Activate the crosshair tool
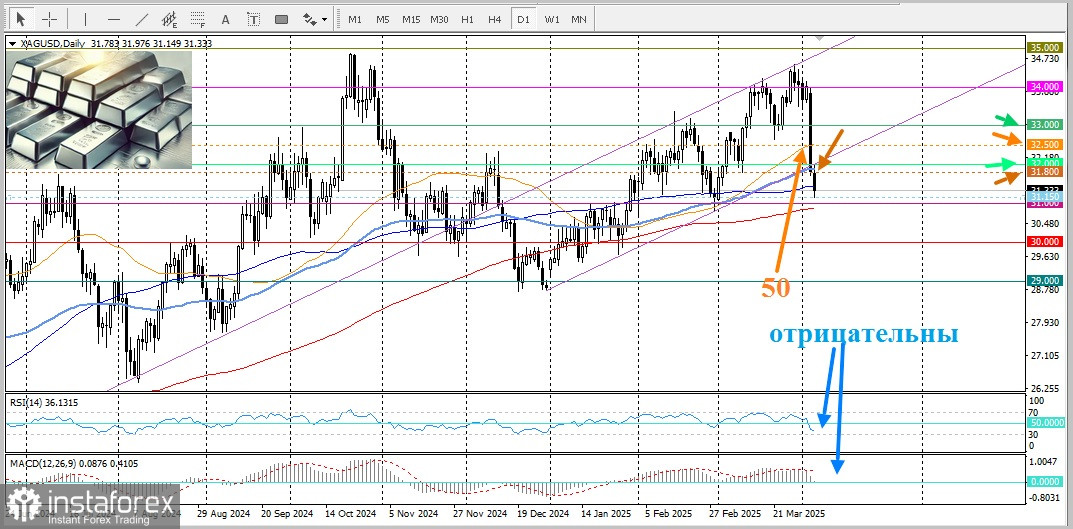Image resolution: width=1073 pixels, height=529 pixels. point(49,19)
